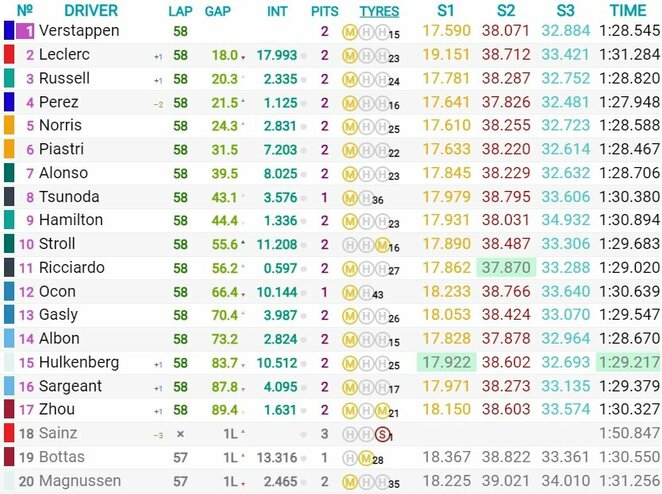Select the GAP column header
662x494 pixels.
pyautogui.click(x=218, y=11)
